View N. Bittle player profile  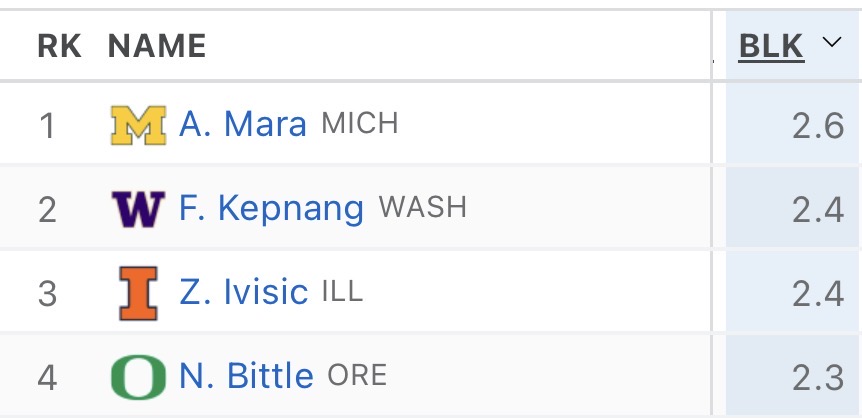(x=246, y=377)
